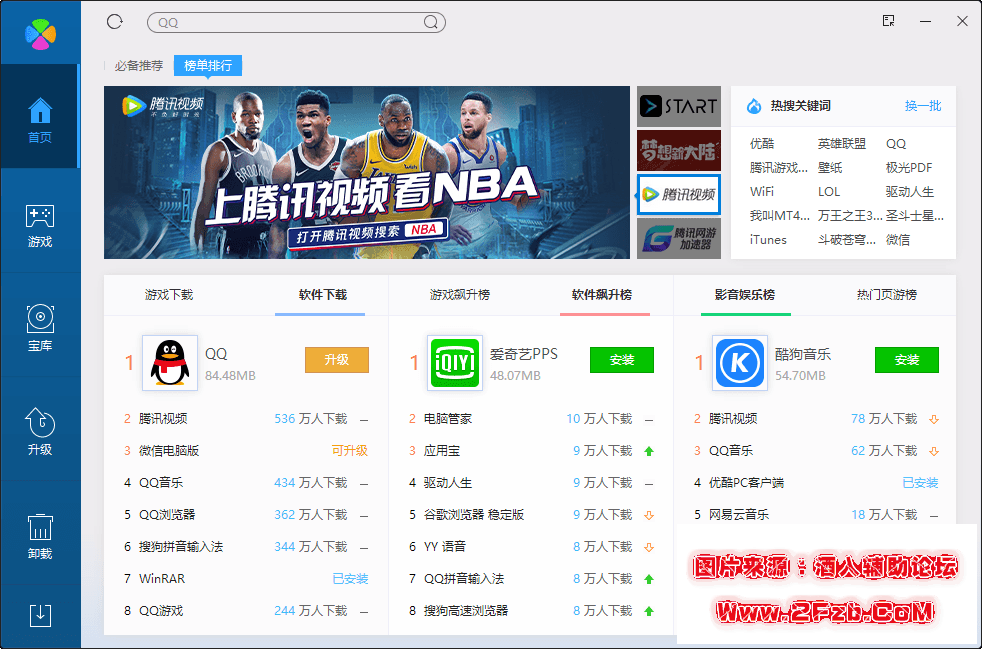Click the magnifier search icon
This screenshot has width=982, height=649.
click(x=431, y=22)
